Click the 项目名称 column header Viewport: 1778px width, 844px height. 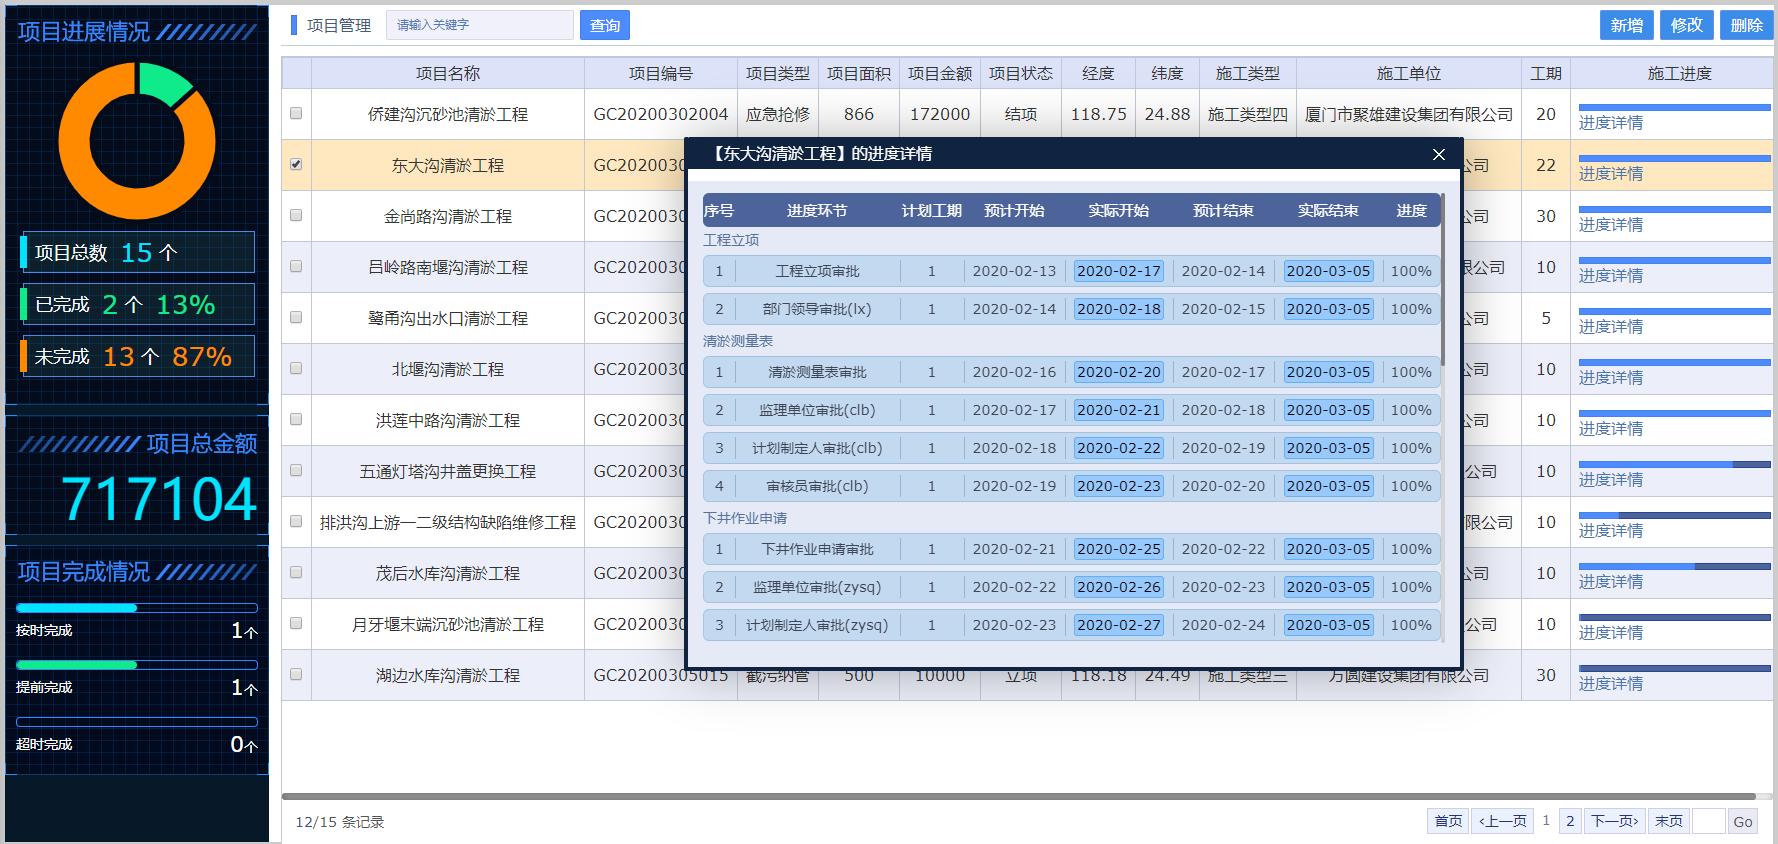coord(447,73)
